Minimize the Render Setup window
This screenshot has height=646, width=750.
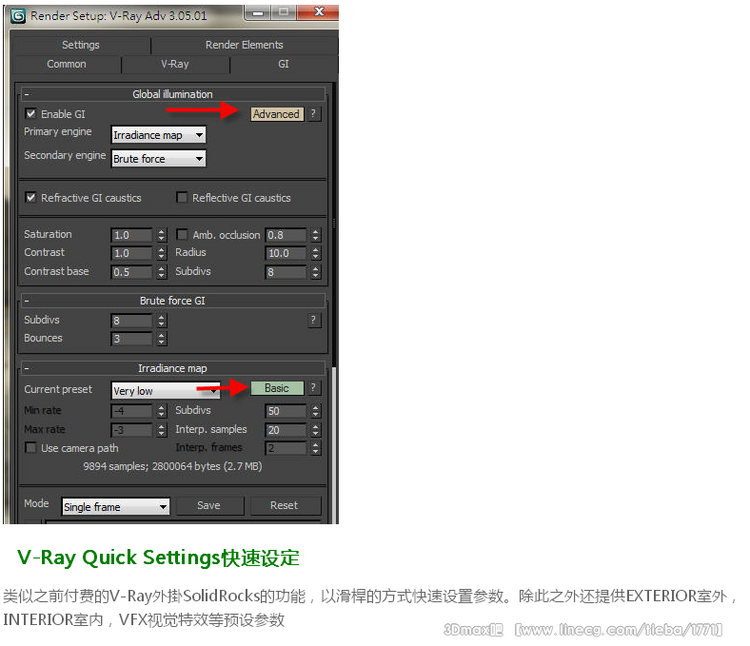click(x=258, y=13)
